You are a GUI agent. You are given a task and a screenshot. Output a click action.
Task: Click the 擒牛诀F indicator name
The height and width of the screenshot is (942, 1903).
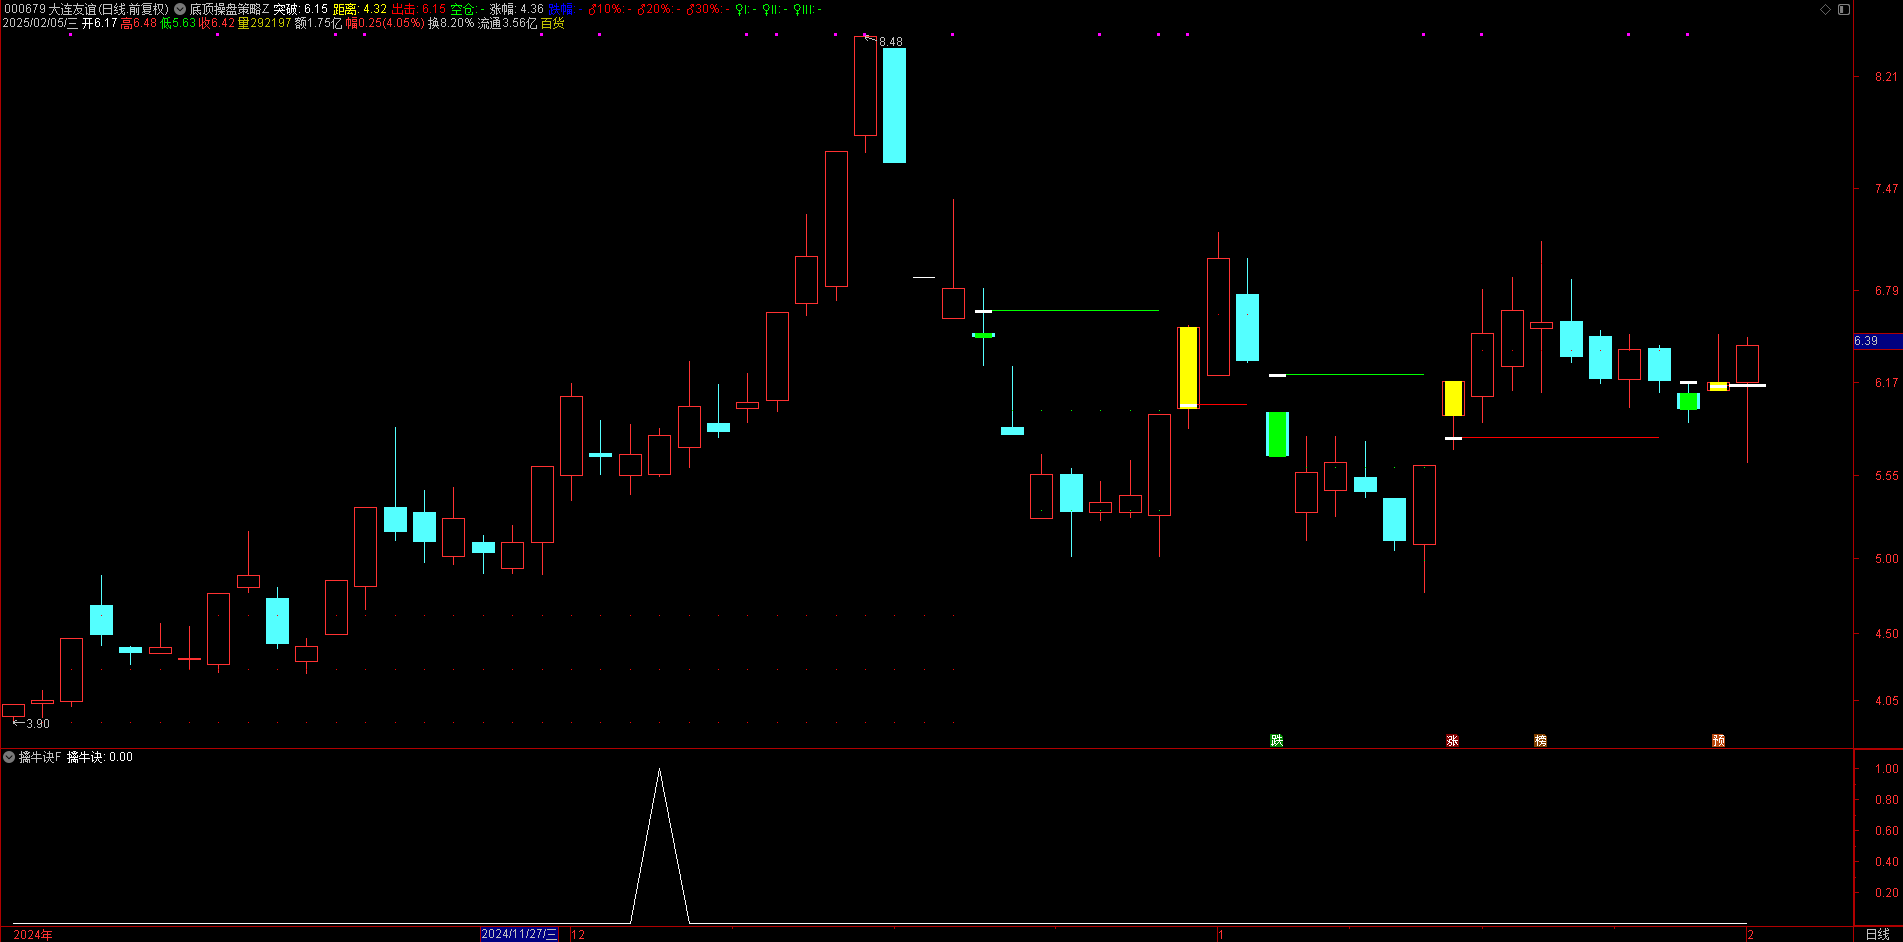pos(40,757)
